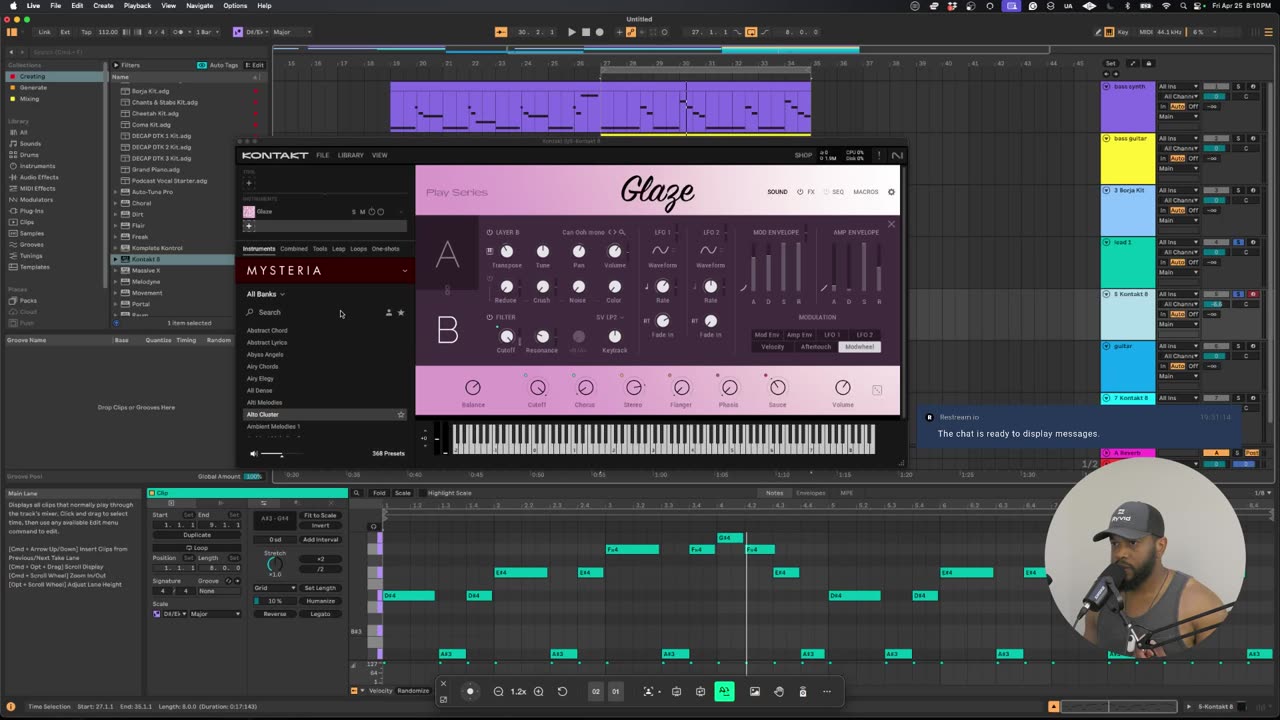Expand the All Banks dropdown
1280x720 pixels.
(266, 294)
